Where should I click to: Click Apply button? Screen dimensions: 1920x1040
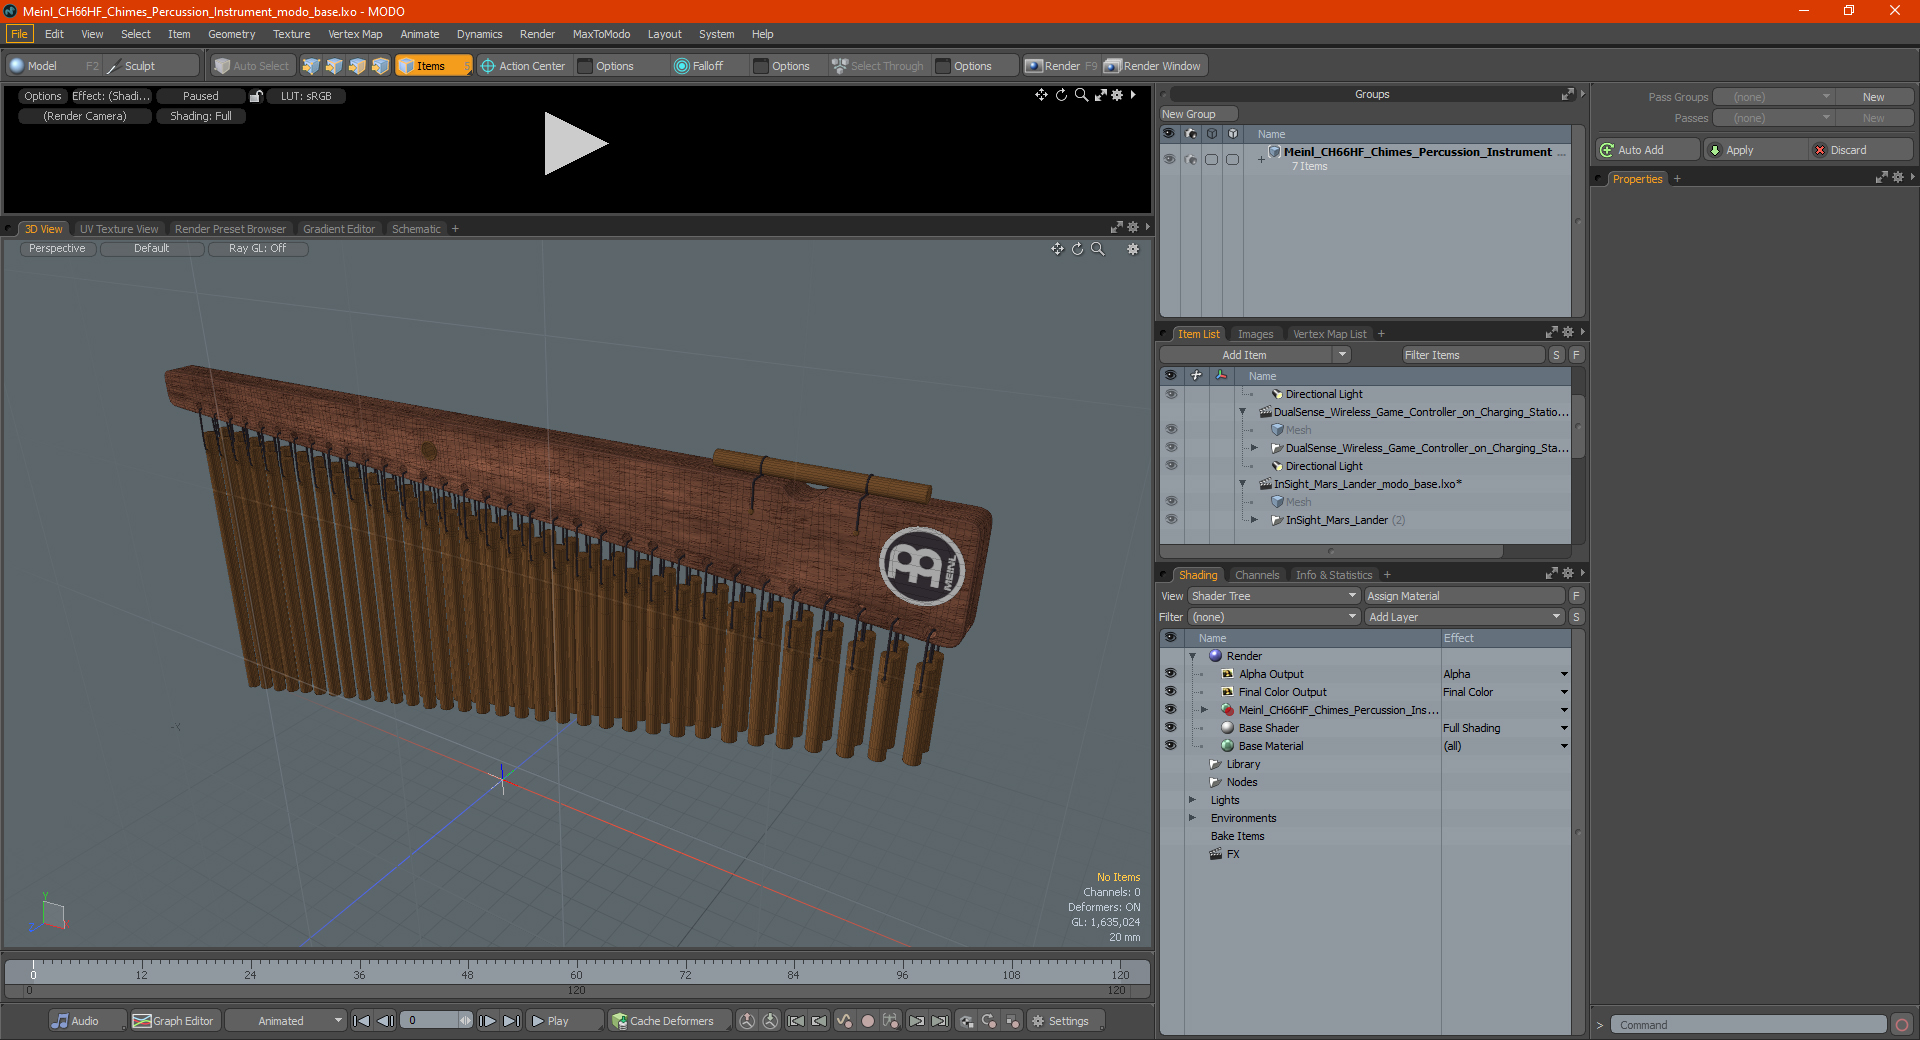pyautogui.click(x=1756, y=150)
